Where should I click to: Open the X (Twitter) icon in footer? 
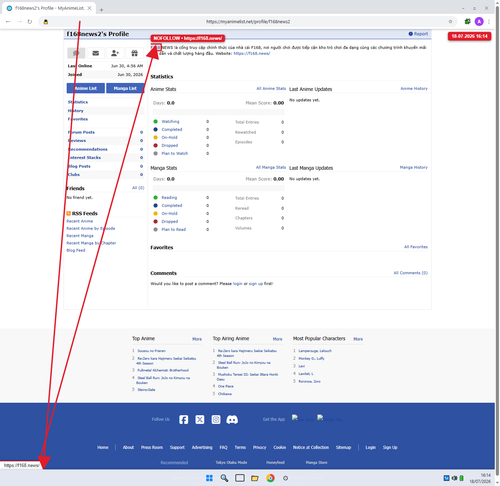tap(200, 420)
